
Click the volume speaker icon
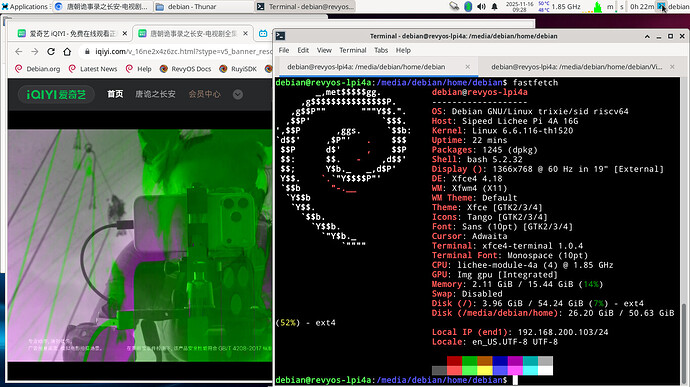click(481, 7)
